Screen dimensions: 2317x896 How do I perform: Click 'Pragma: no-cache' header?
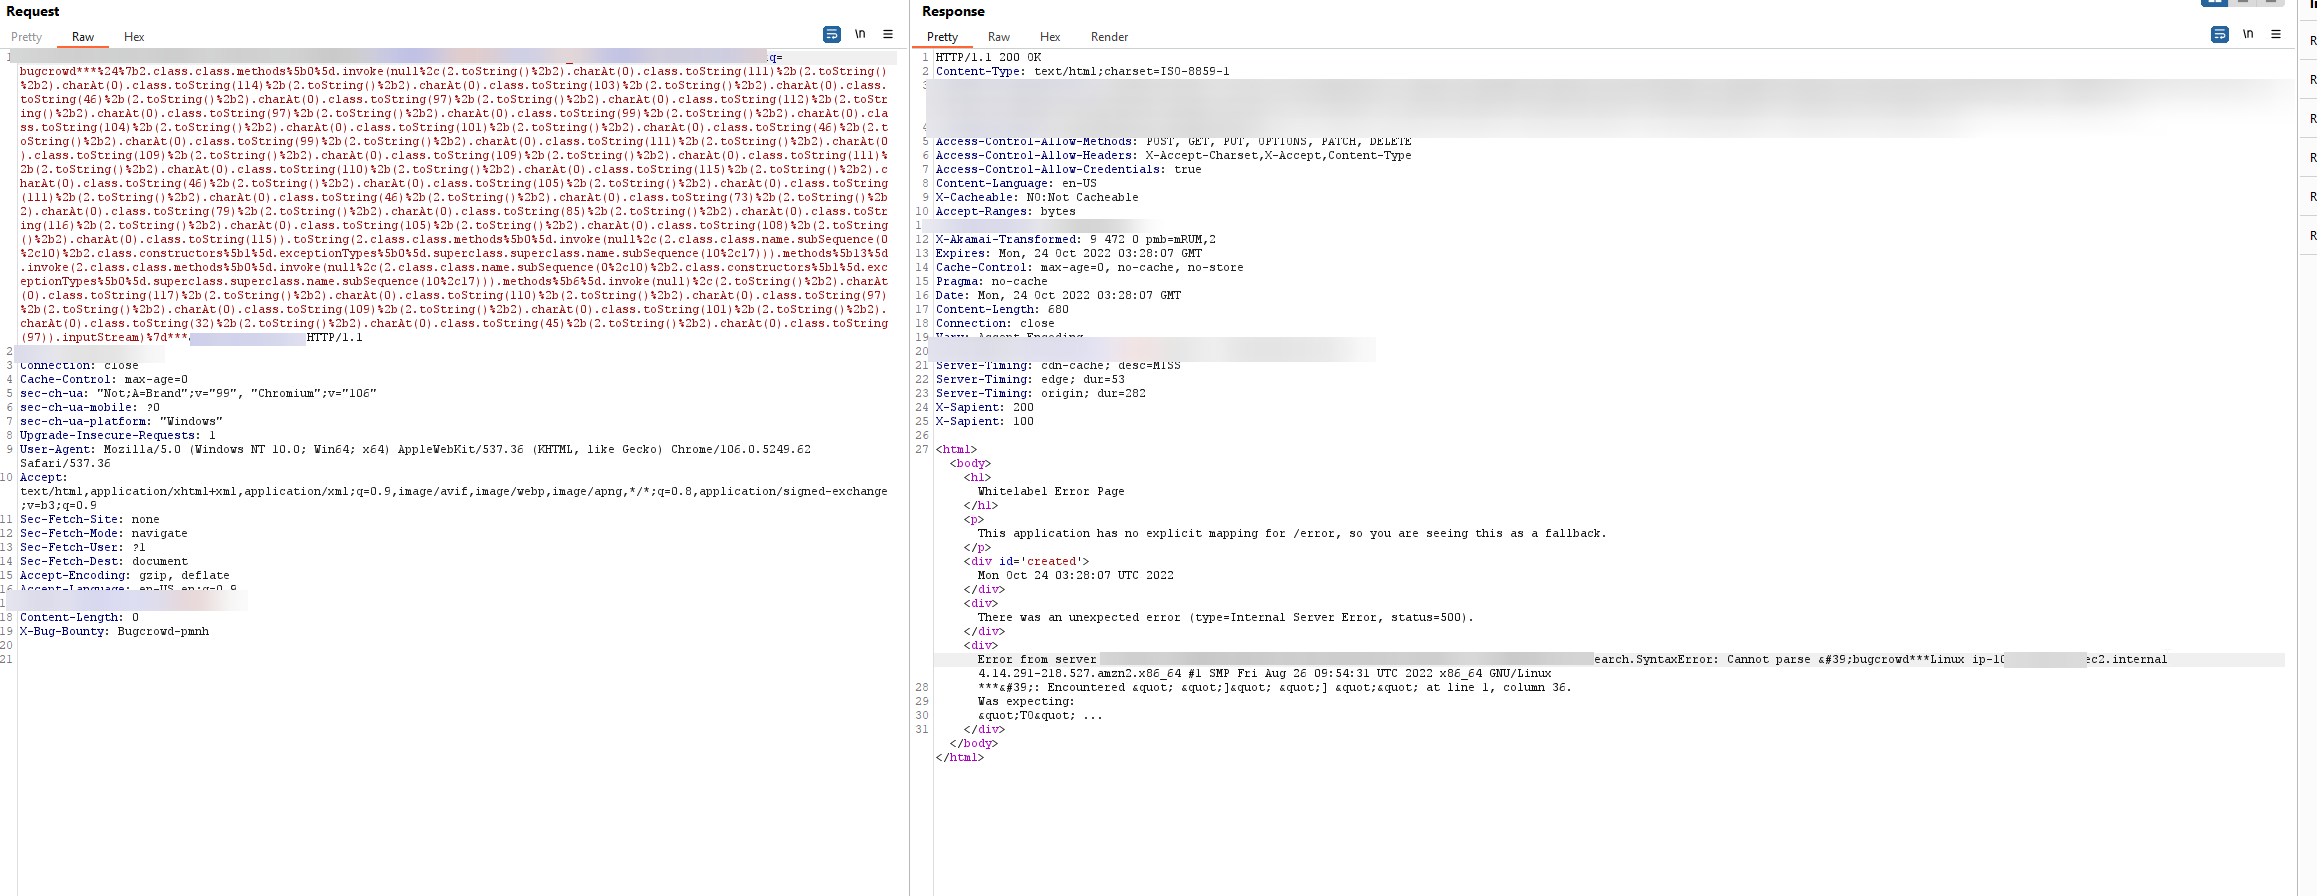pos(992,282)
